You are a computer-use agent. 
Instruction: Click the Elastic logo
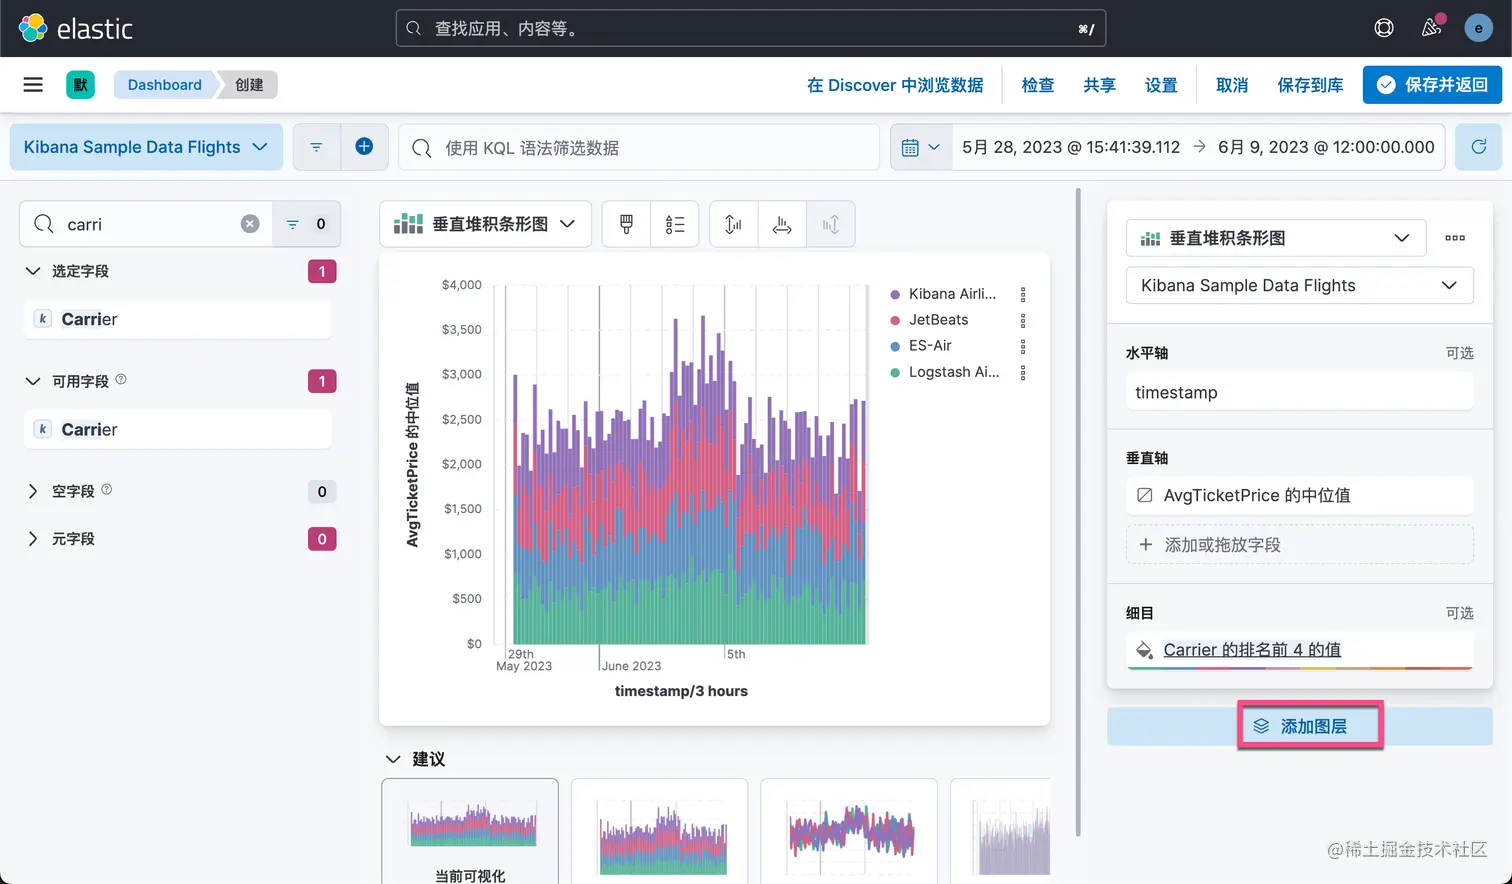pyautogui.click(x=76, y=28)
